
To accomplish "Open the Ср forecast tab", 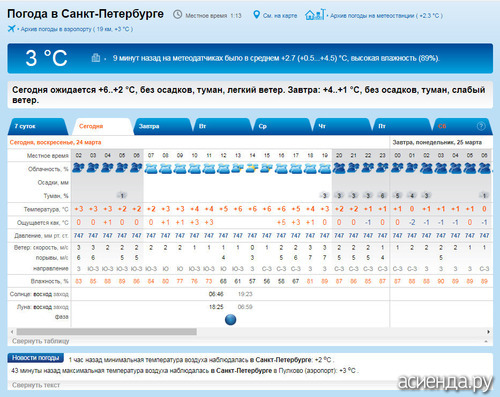I will click(x=282, y=126).
